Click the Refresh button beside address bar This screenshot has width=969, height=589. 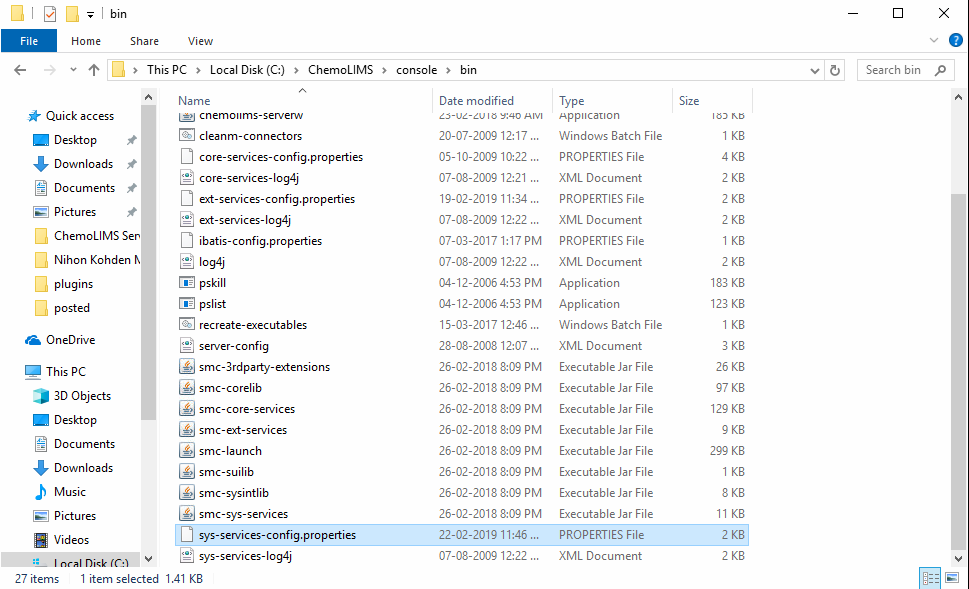coord(836,70)
